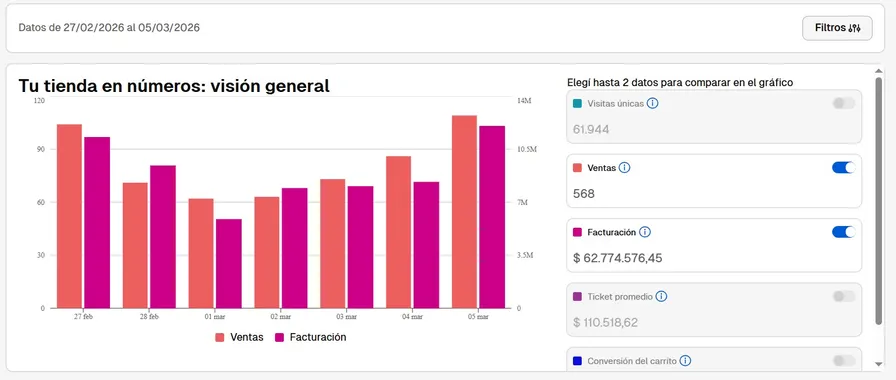Click the value 61.944

(x=591, y=130)
